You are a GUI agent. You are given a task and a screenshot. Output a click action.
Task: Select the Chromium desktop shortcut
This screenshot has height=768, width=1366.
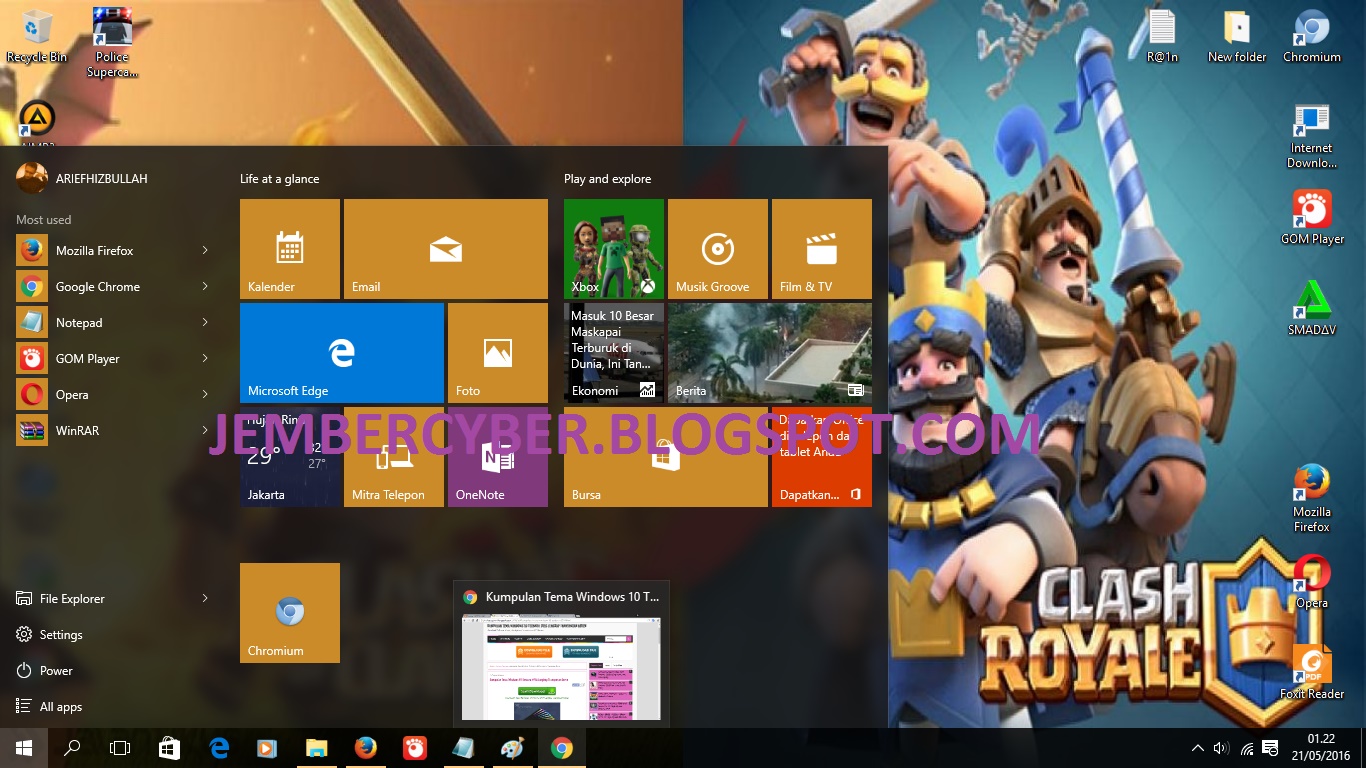1312,36
